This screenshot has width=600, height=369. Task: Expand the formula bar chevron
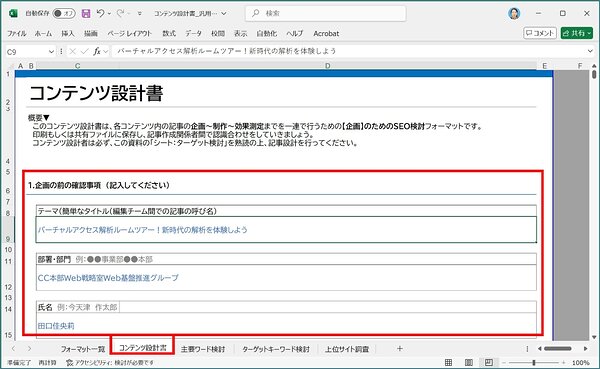tap(590, 51)
